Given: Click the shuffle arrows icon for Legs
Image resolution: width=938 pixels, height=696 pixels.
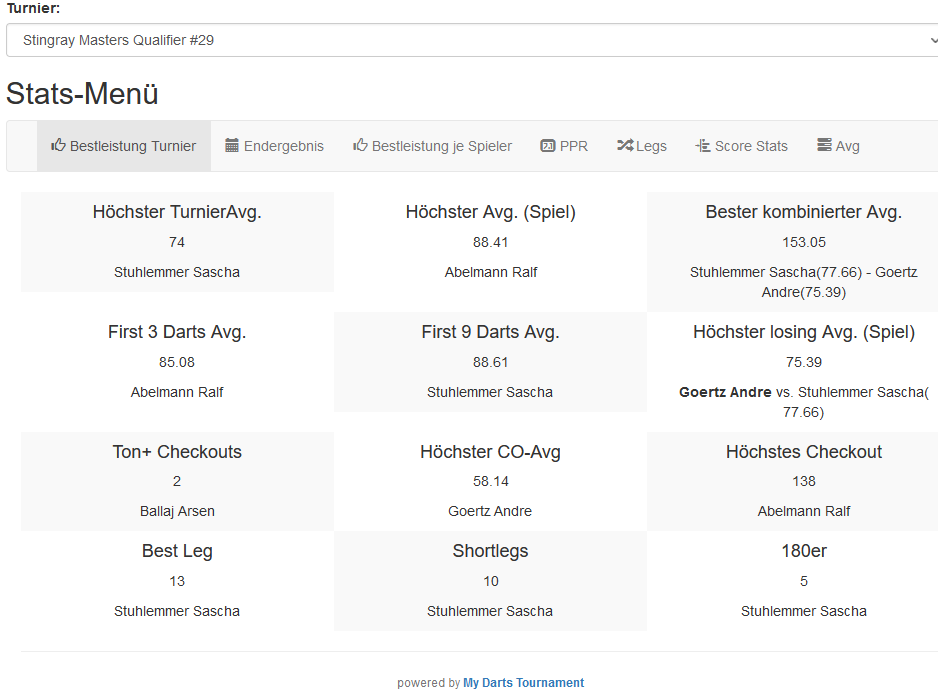Looking at the screenshot, I should [x=624, y=146].
